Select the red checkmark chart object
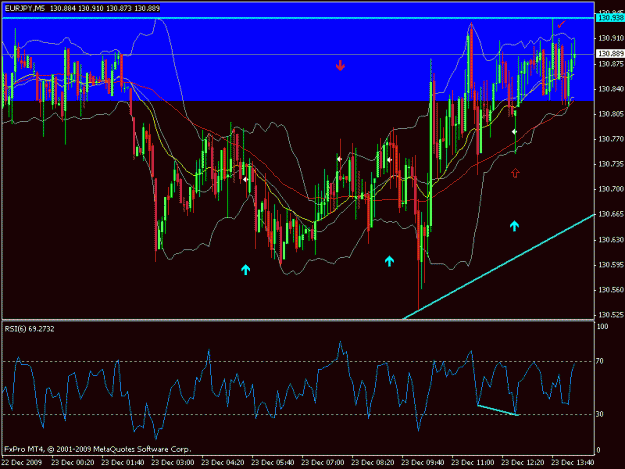625x469 pixels. [562, 24]
